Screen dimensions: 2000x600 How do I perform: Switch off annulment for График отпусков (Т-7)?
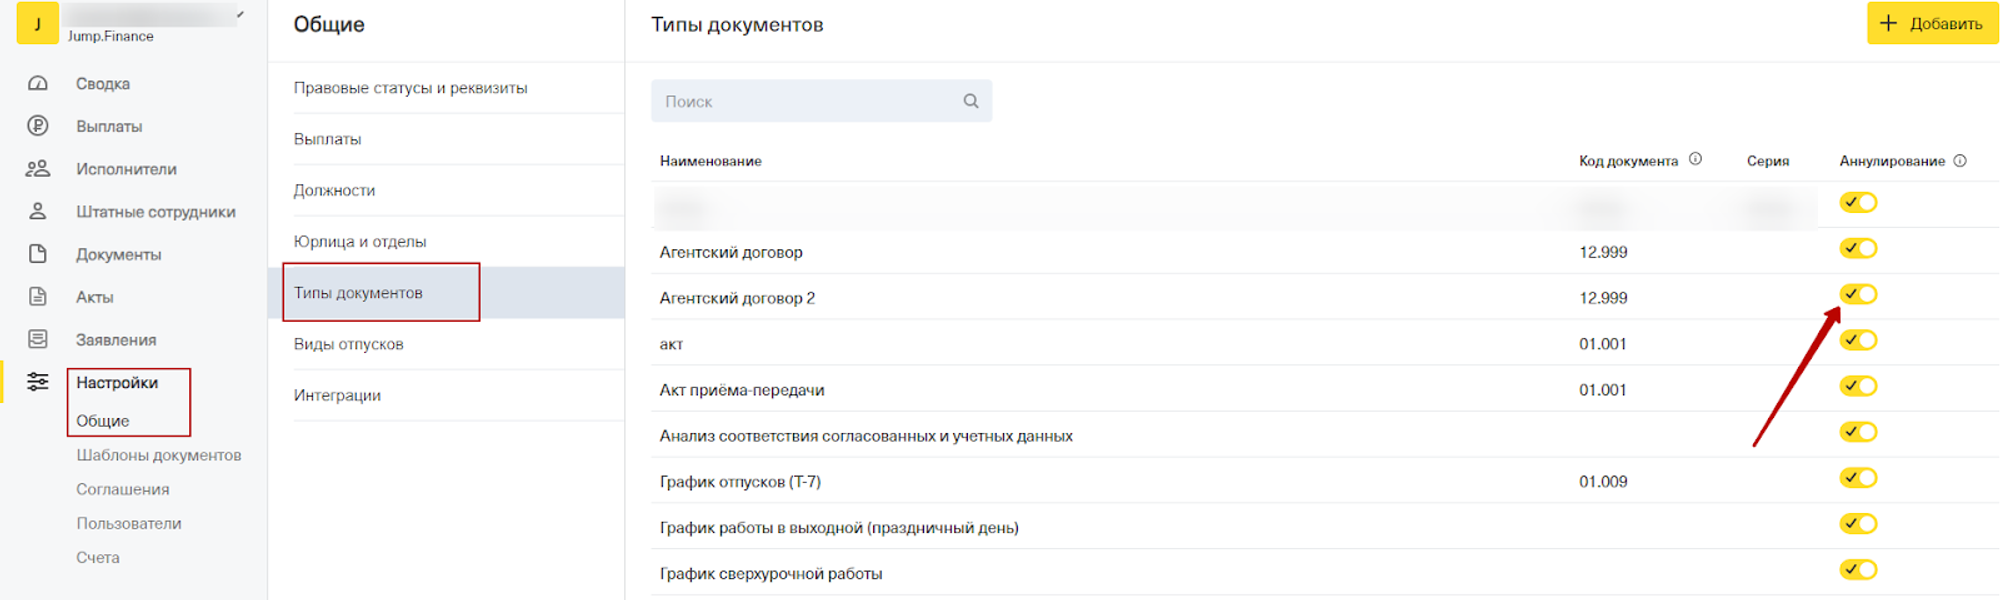pos(1858,478)
